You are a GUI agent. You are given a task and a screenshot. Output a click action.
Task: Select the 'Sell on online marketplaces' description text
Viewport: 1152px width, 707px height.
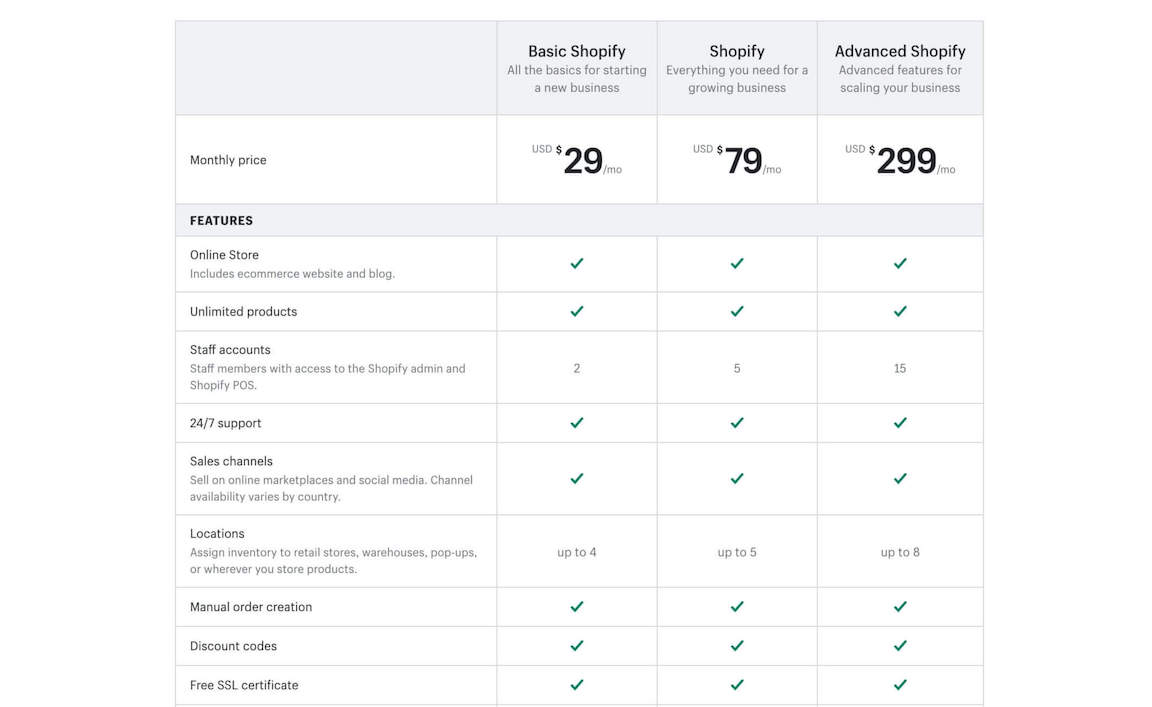(x=331, y=488)
